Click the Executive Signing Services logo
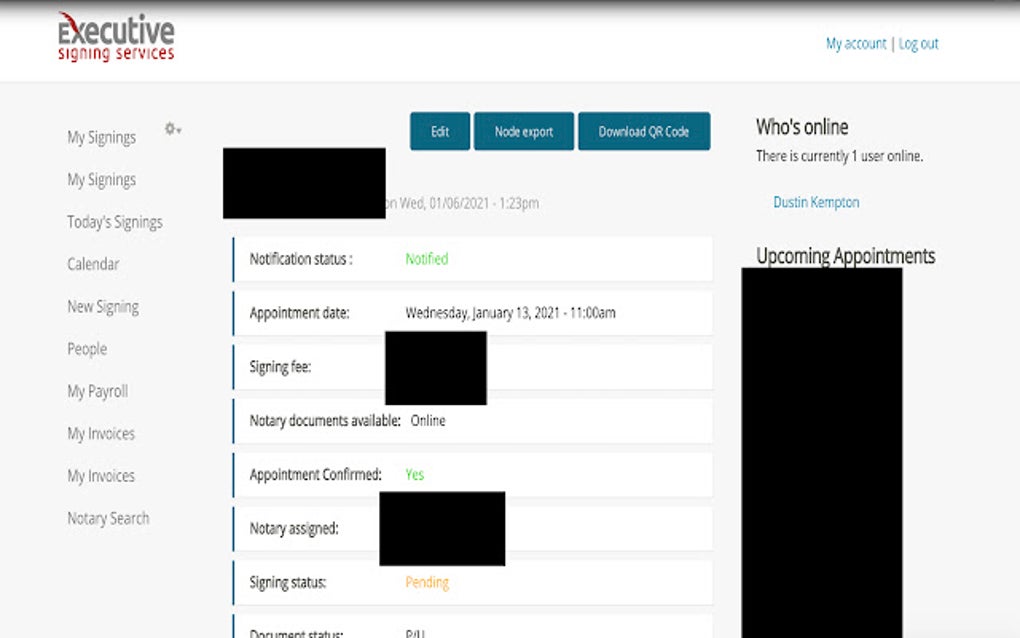 pyautogui.click(x=116, y=38)
